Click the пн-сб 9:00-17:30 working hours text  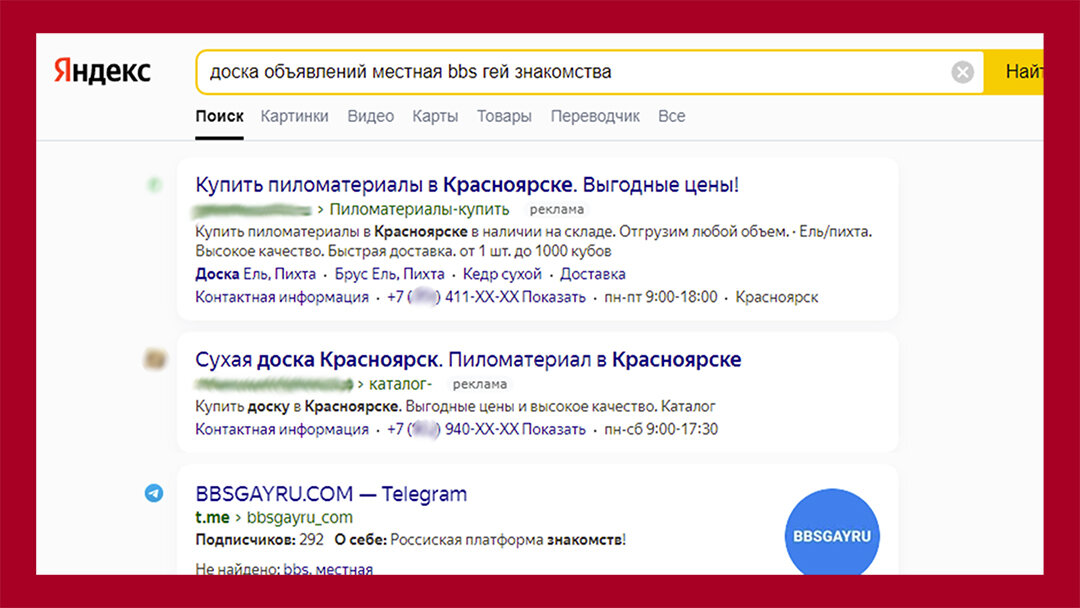pos(661,430)
